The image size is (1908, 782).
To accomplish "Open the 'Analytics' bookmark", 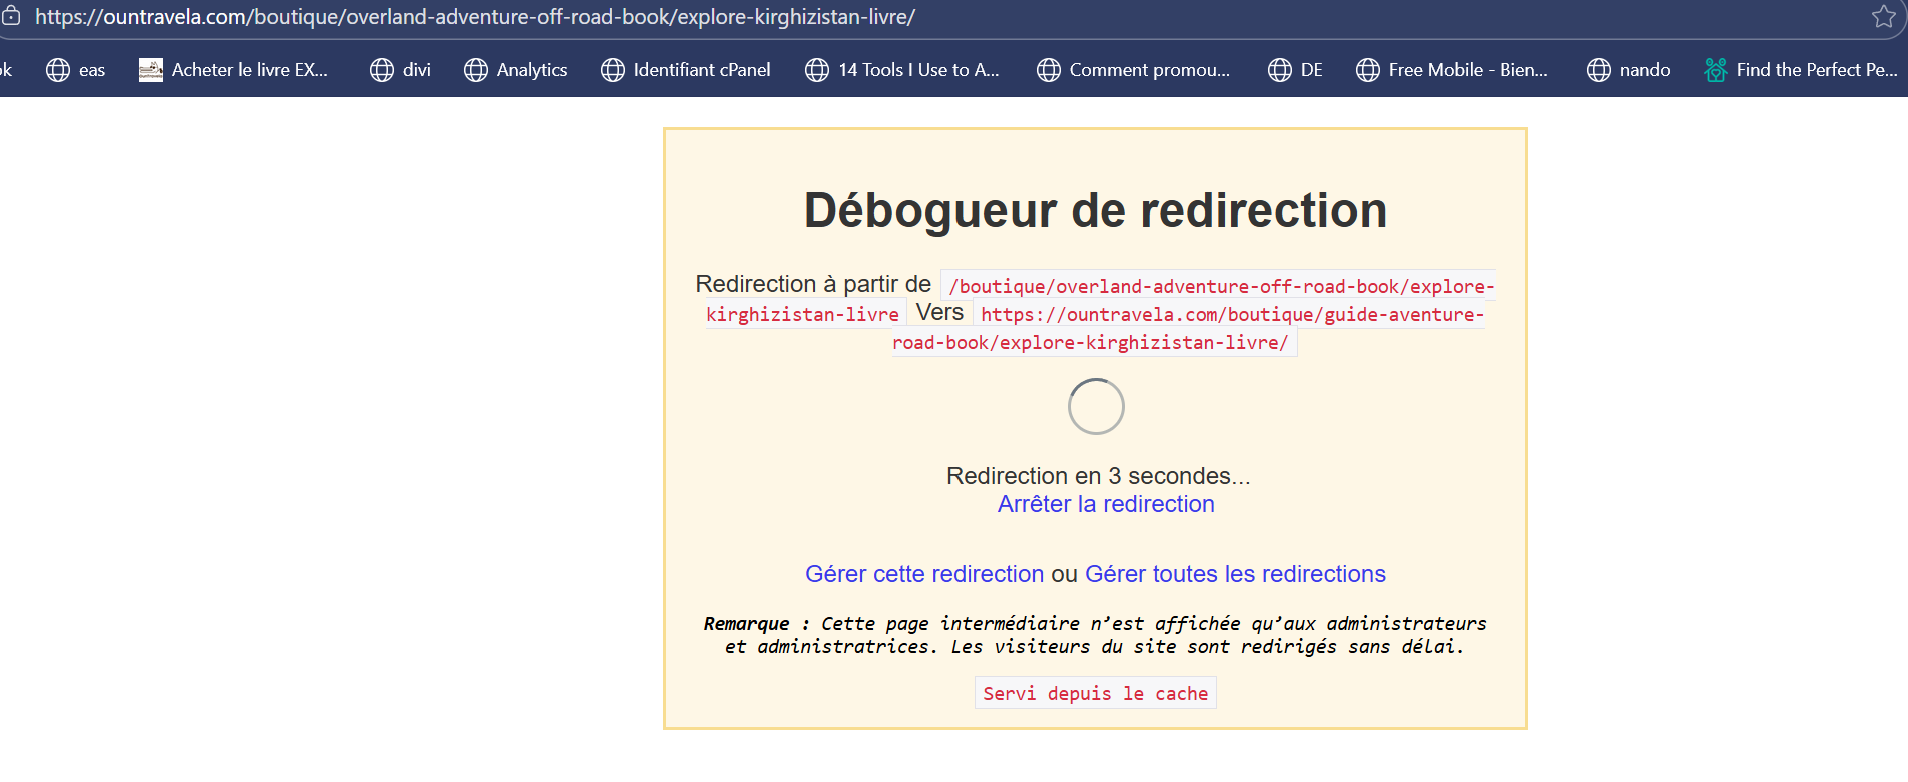I will coord(516,70).
